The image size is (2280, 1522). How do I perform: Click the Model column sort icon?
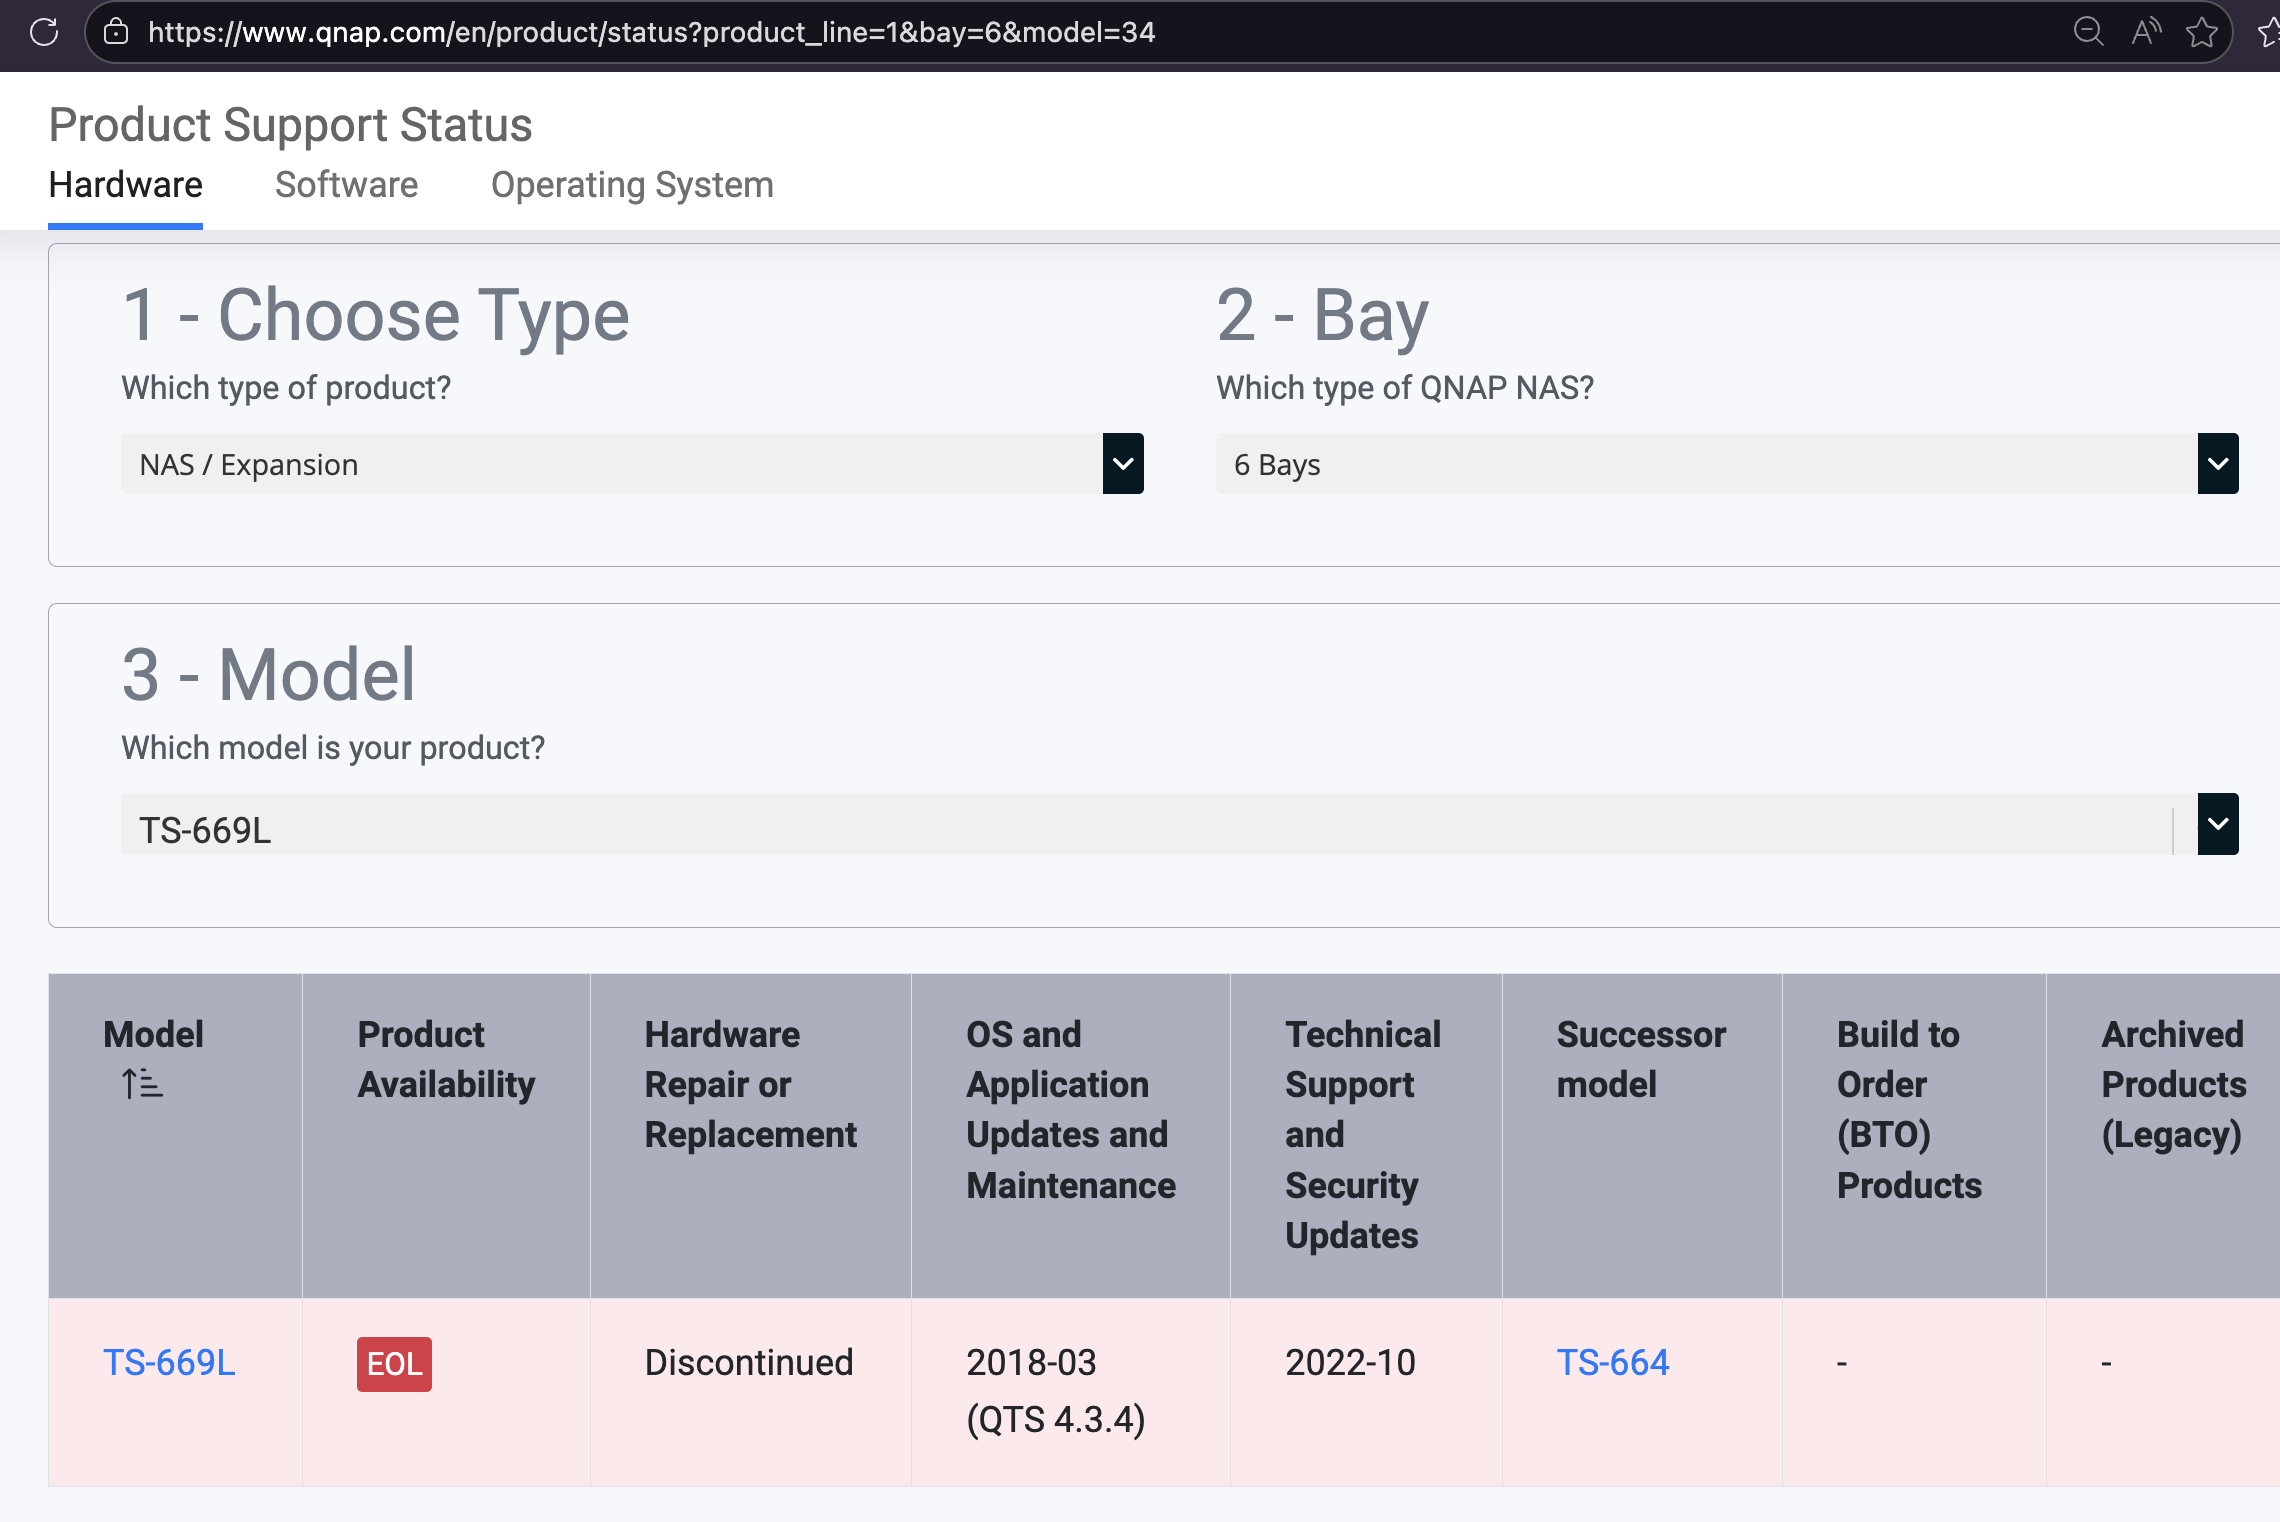(x=142, y=1084)
